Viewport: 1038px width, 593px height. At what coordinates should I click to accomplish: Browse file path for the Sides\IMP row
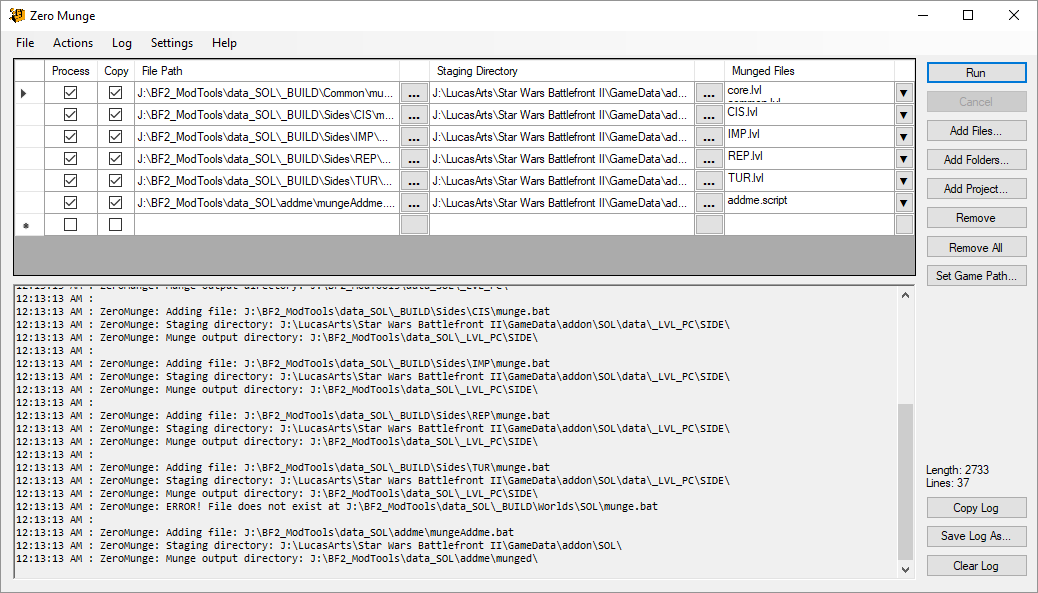pos(414,137)
